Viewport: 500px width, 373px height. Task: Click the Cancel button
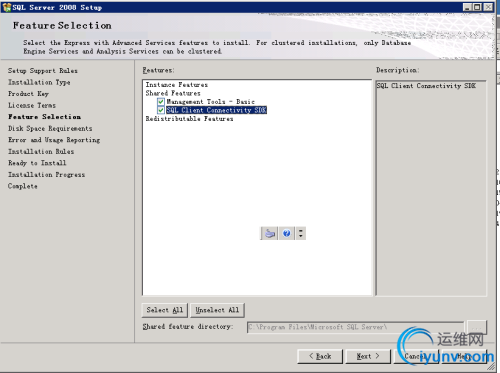[x=416, y=356]
